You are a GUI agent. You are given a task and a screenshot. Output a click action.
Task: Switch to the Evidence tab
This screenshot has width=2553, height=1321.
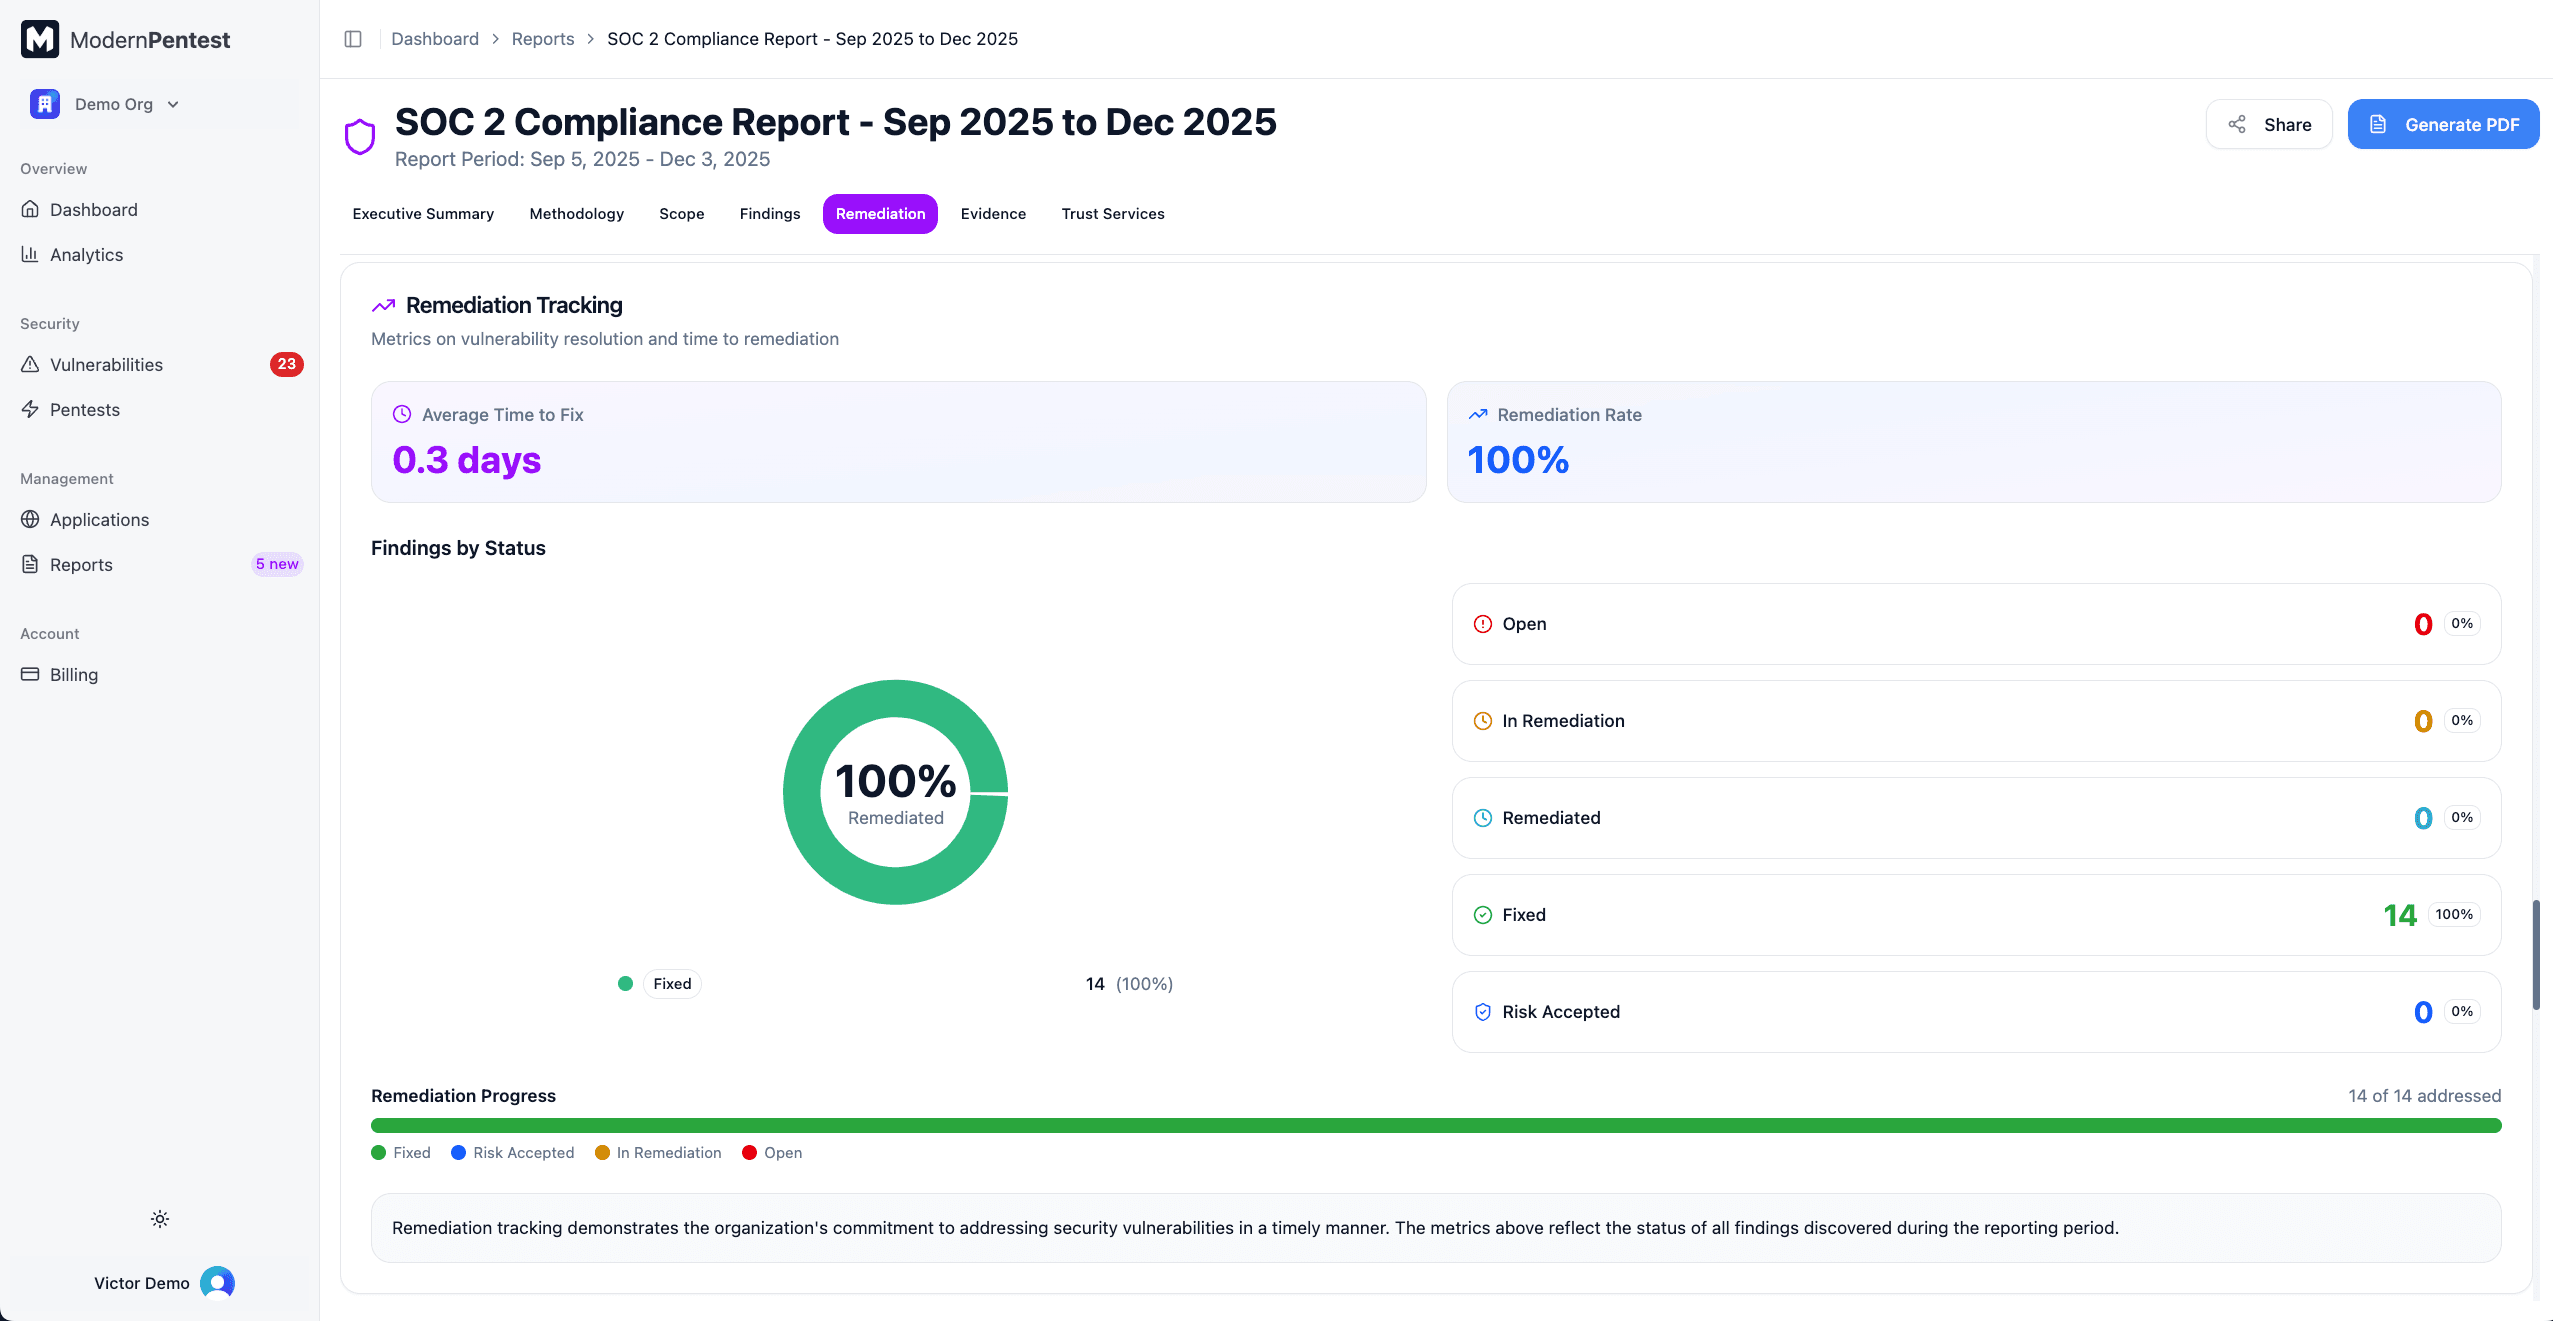click(x=993, y=214)
